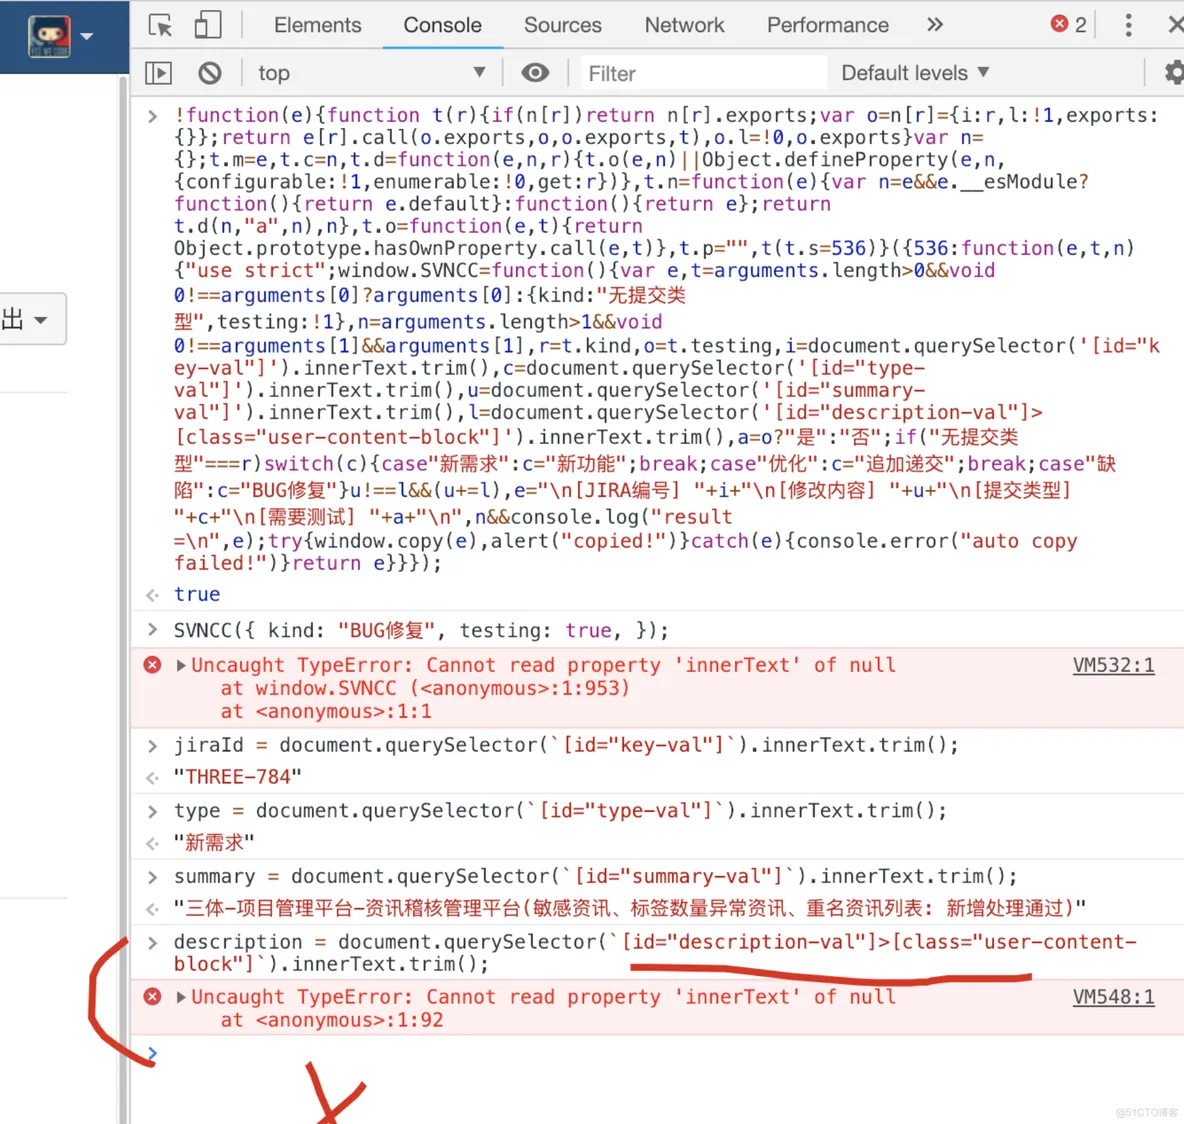Click the type = document.querySelector command
This screenshot has height=1124, width=1184.
[560, 811]
